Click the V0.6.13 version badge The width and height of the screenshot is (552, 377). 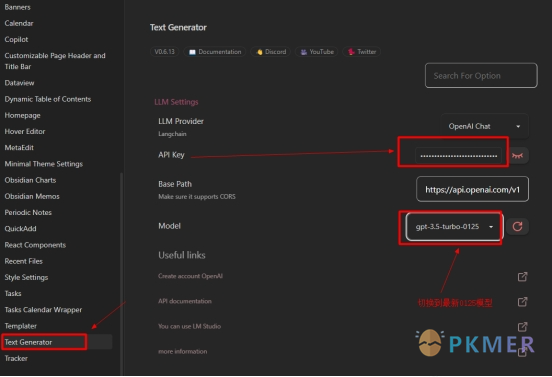point(164,52)
